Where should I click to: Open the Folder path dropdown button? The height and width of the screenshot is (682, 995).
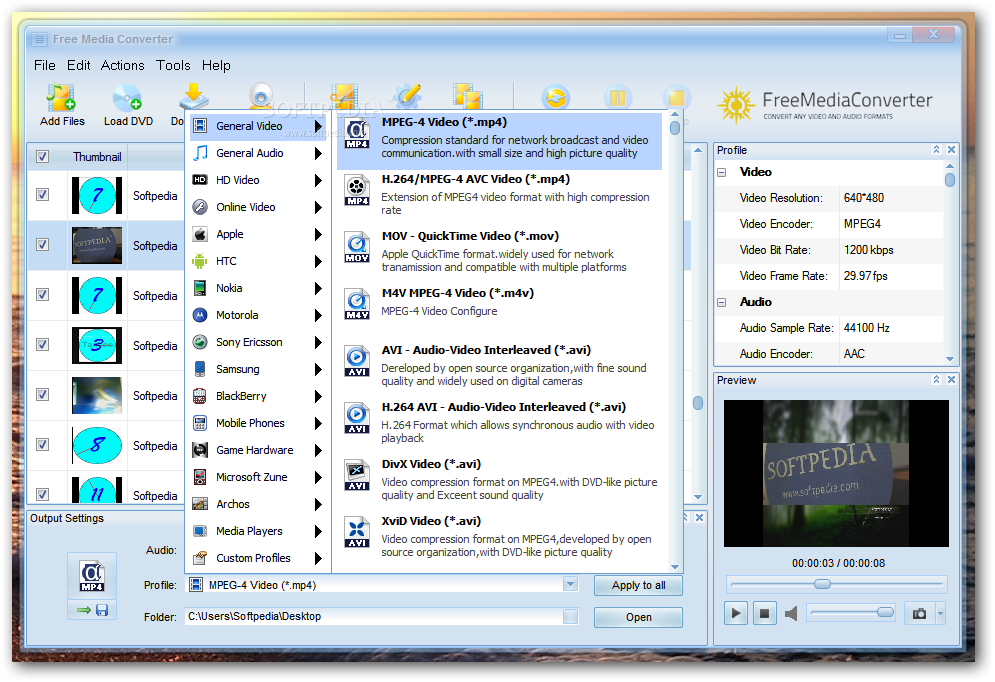570,616
